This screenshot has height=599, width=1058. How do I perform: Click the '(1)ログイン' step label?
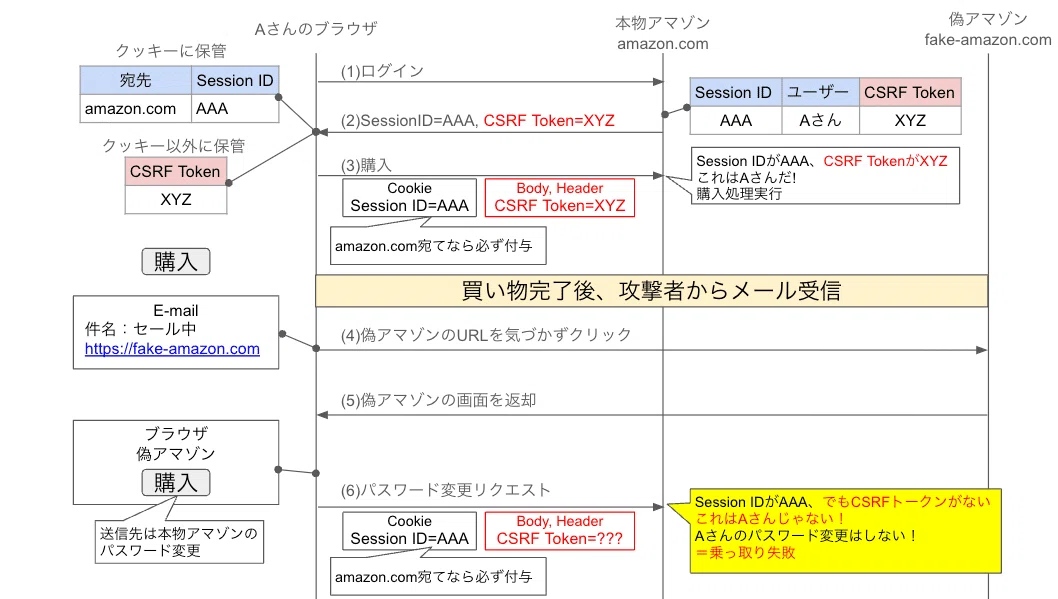tap(382, 71)
